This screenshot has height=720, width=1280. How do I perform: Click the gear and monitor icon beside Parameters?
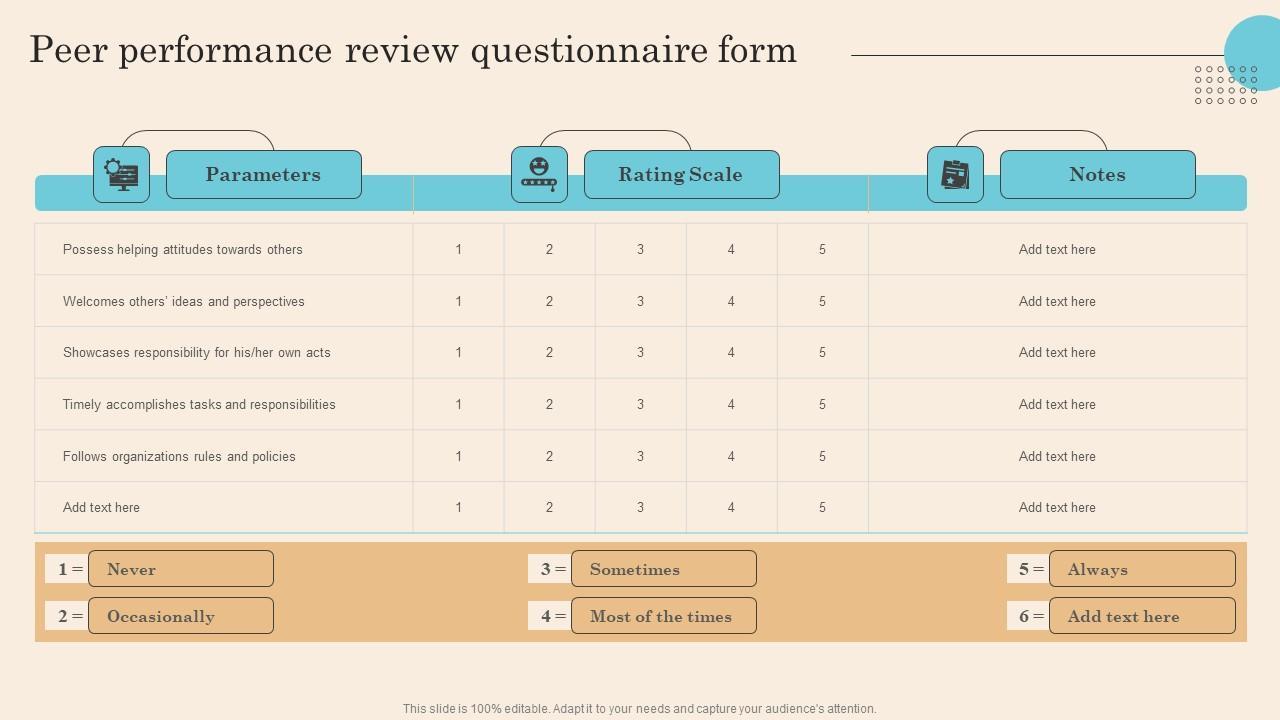(121, 175)
